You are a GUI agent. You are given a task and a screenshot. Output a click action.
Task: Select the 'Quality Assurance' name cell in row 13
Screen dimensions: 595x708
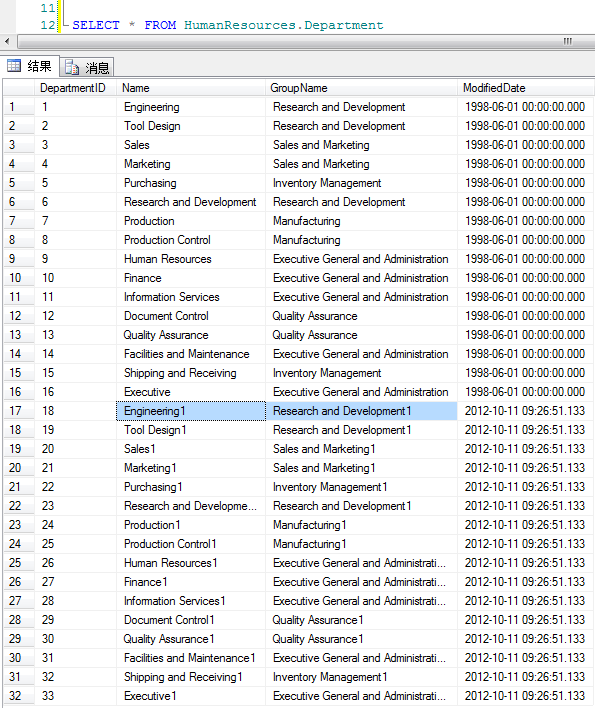191,335
